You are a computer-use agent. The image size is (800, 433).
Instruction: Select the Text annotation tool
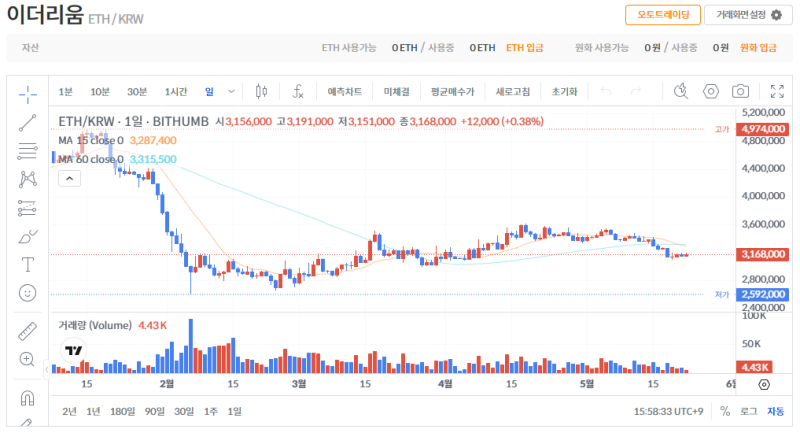[28, 265]
